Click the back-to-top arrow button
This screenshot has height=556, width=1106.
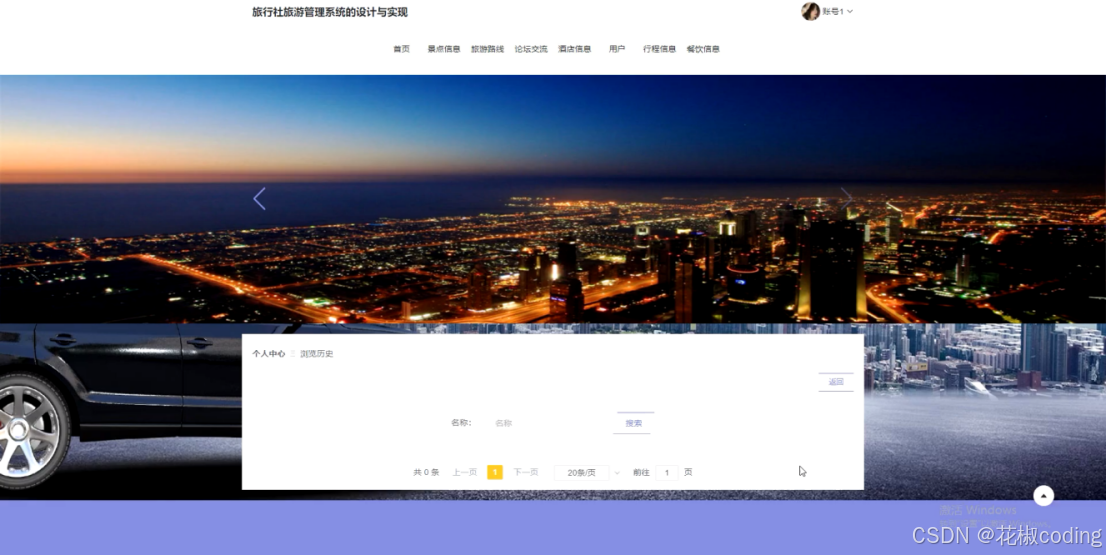point(1043,496)
